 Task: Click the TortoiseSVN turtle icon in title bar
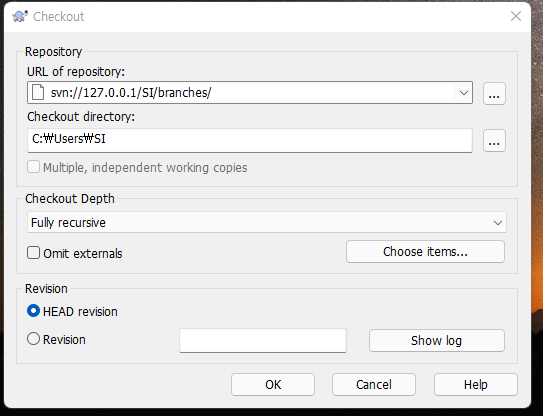(x=20, y=16)
